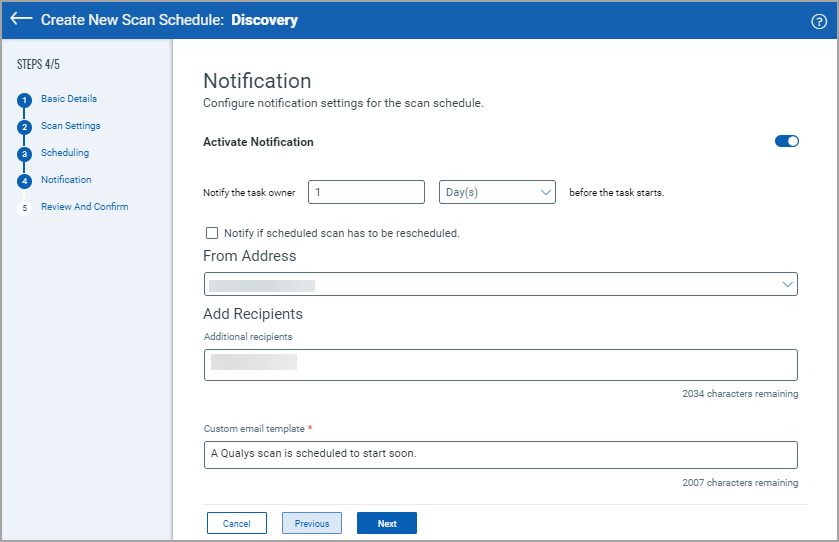The image size is (839, 542).
Task: Go to Scan Settings step
Action: tap(70, 126)
